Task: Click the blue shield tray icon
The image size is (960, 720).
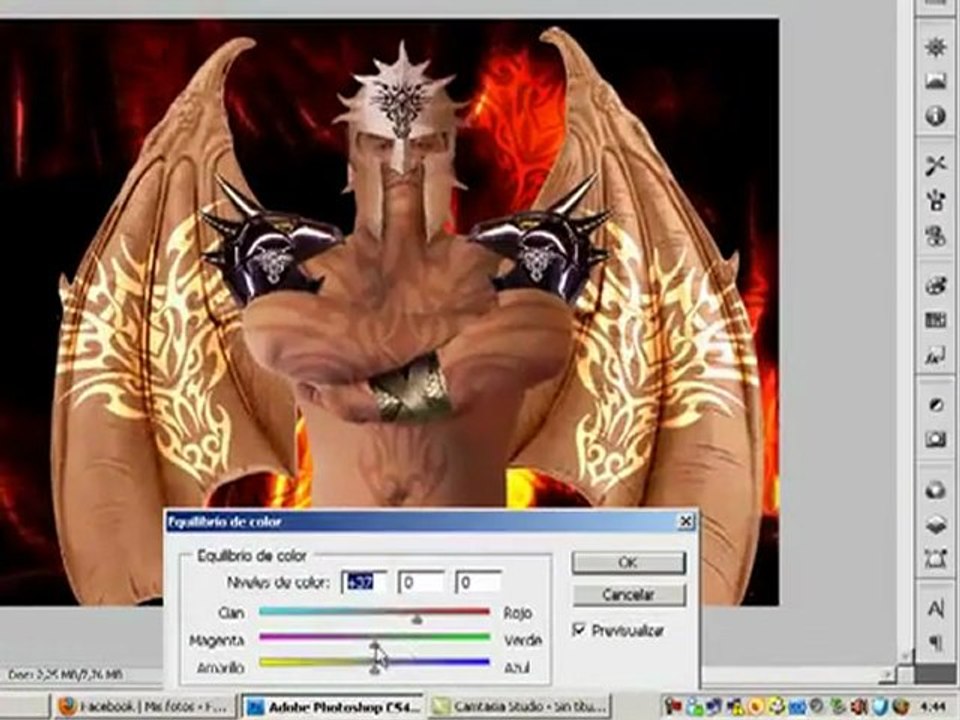Action: click(881, 707)
